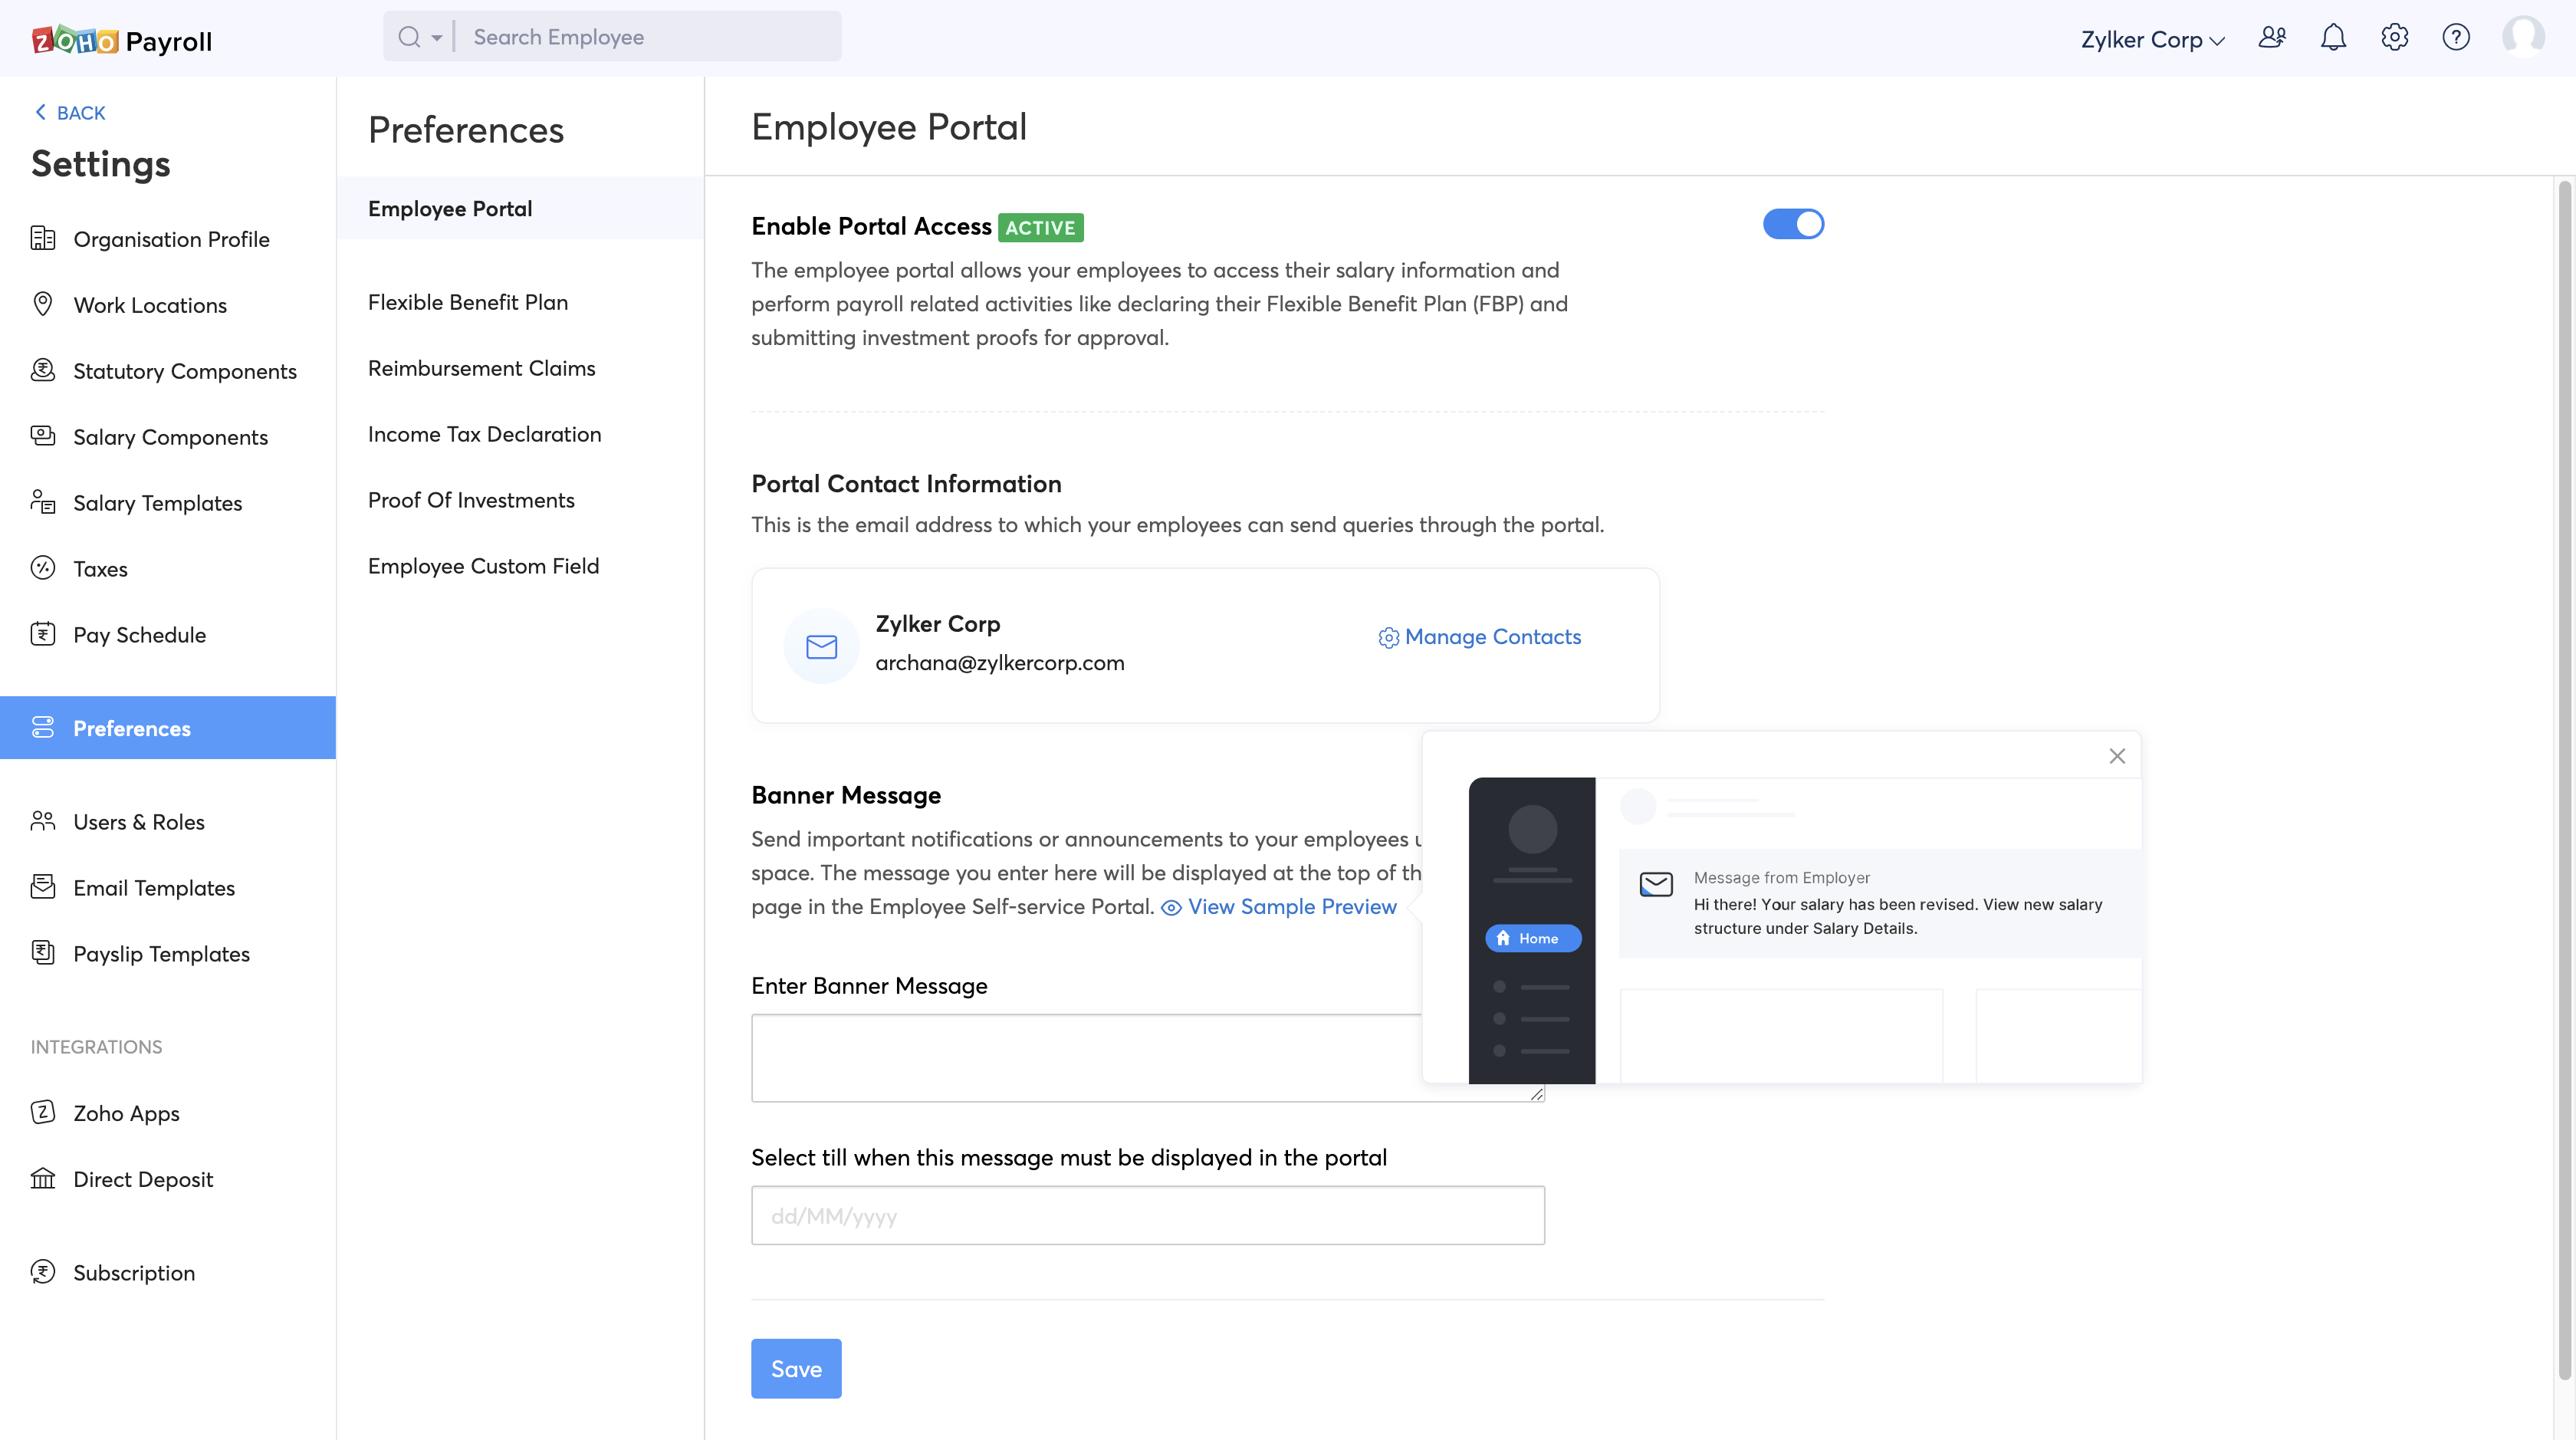Click the Organisation Profile sidebar icon

42,237
